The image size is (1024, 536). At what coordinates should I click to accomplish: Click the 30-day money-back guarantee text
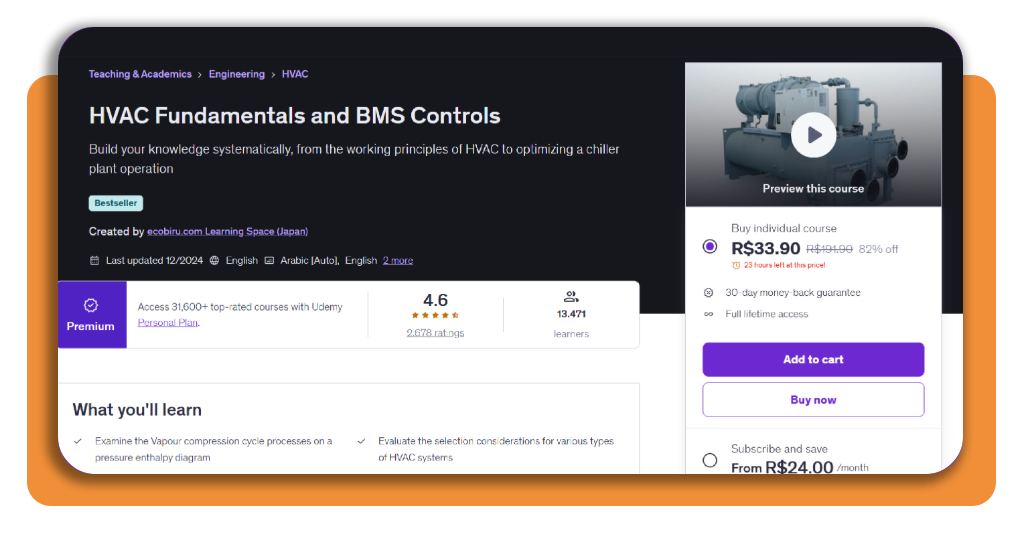tap(793, 293)
